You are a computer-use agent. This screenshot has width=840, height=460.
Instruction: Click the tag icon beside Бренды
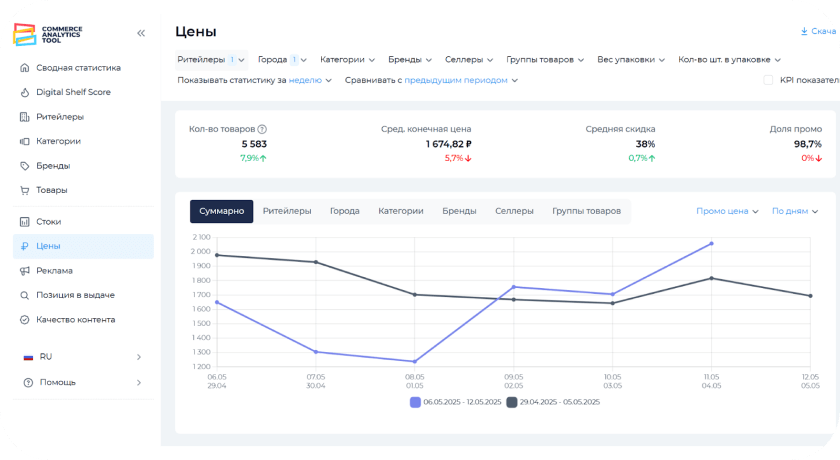click(25, 166)
